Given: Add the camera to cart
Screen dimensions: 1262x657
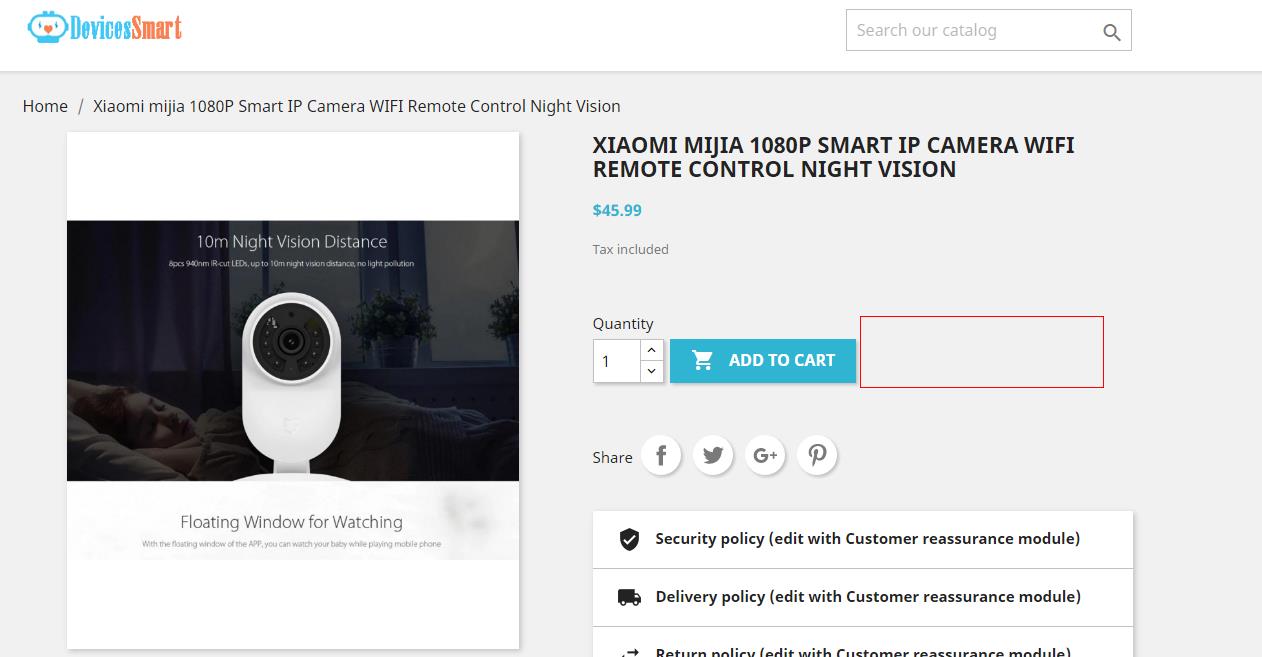Looking at the screenshot, I should click(763, 360).
